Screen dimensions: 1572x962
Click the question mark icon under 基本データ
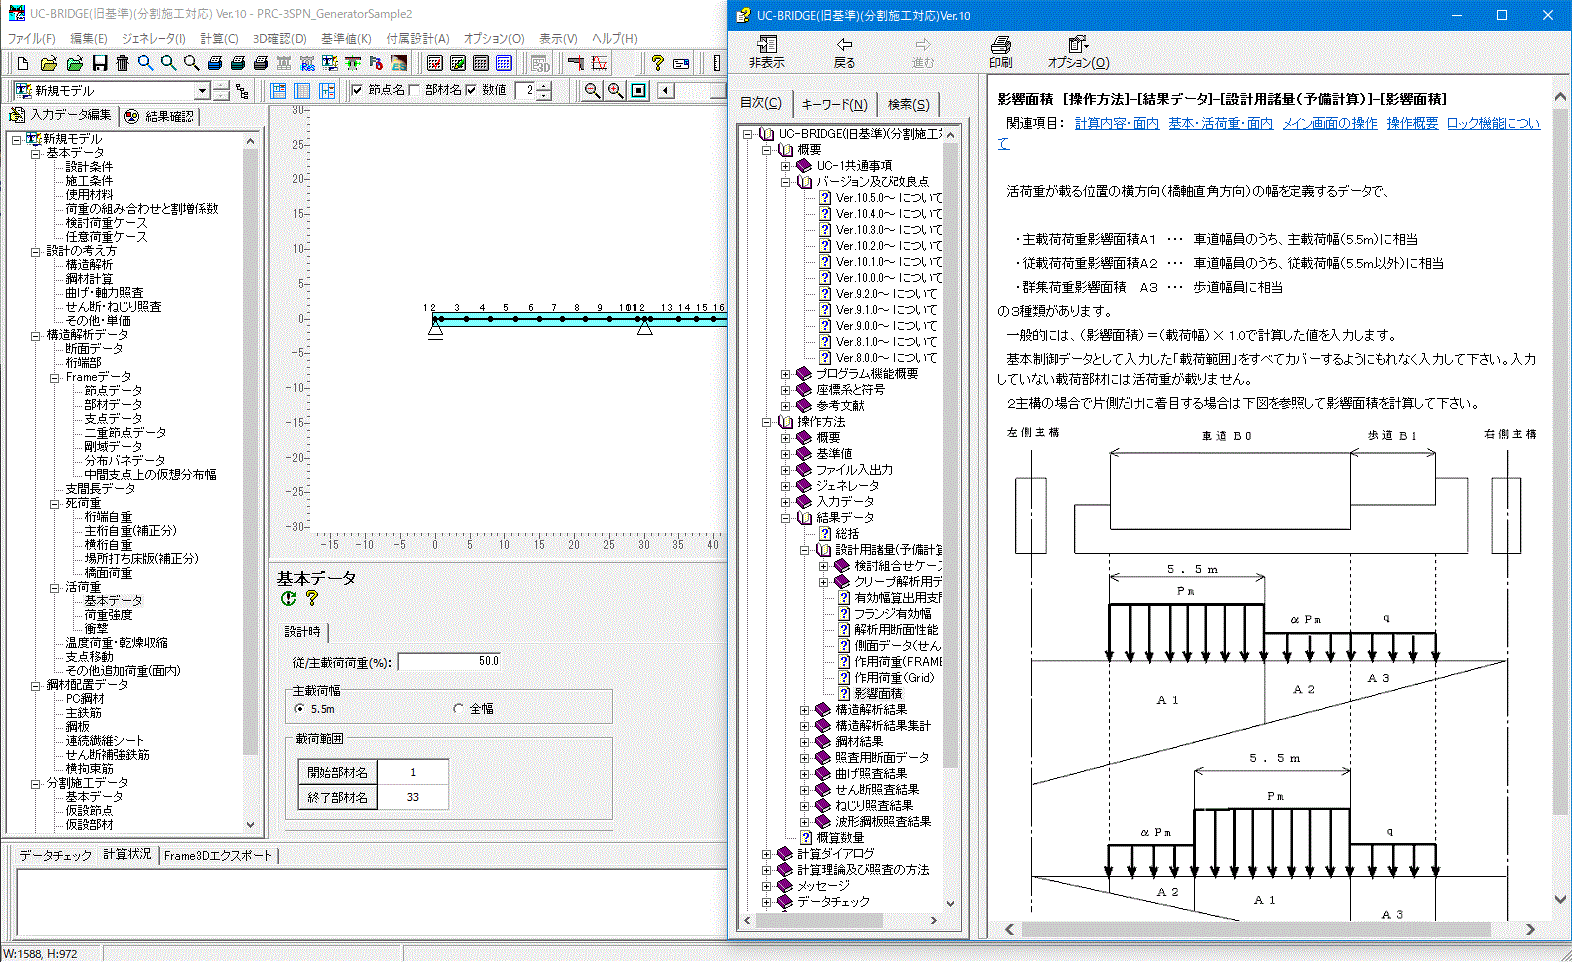(x=312, y=598)
